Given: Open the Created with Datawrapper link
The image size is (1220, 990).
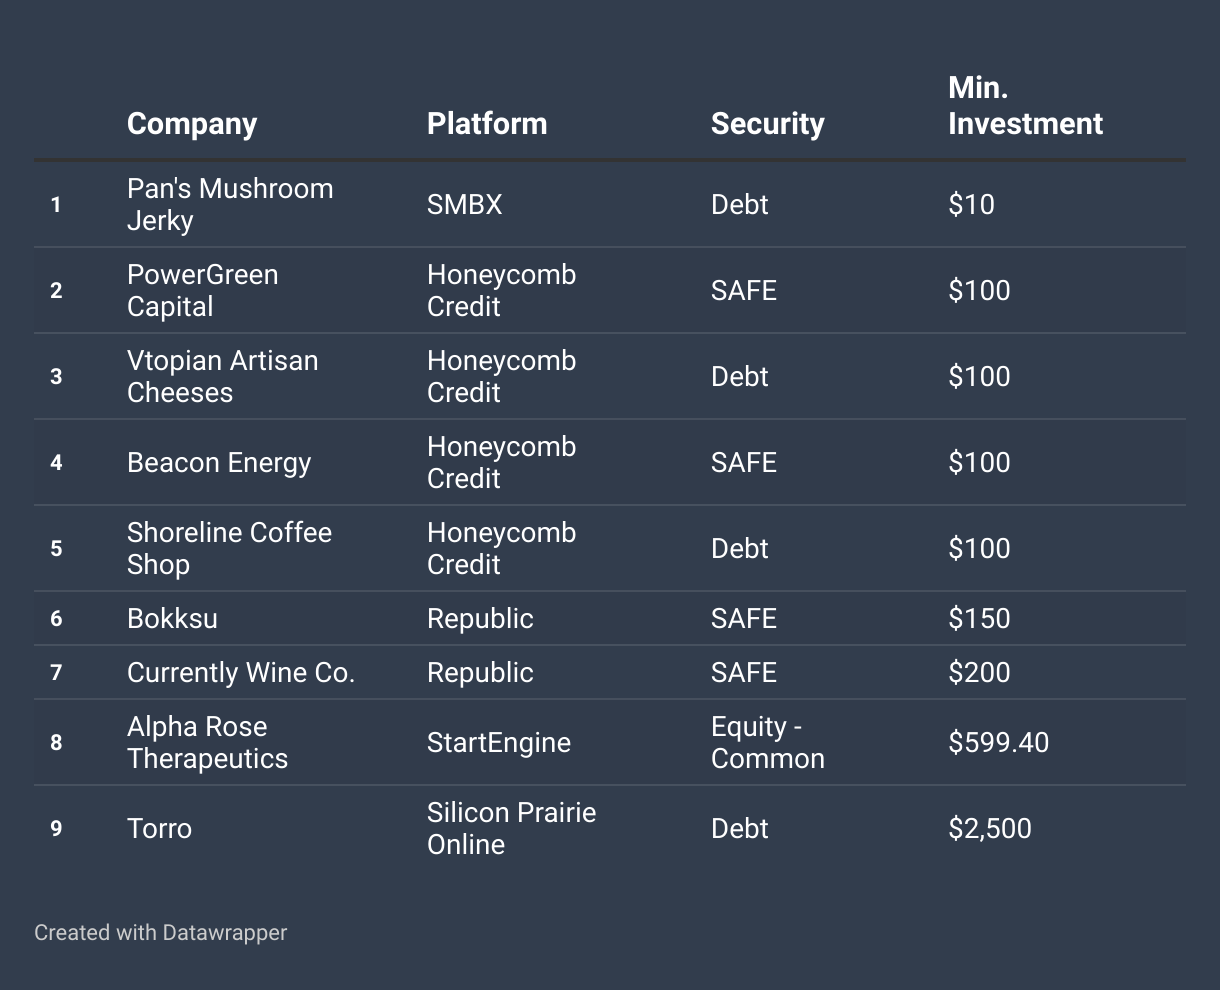Looking at the screenshot, I should 160,932.
